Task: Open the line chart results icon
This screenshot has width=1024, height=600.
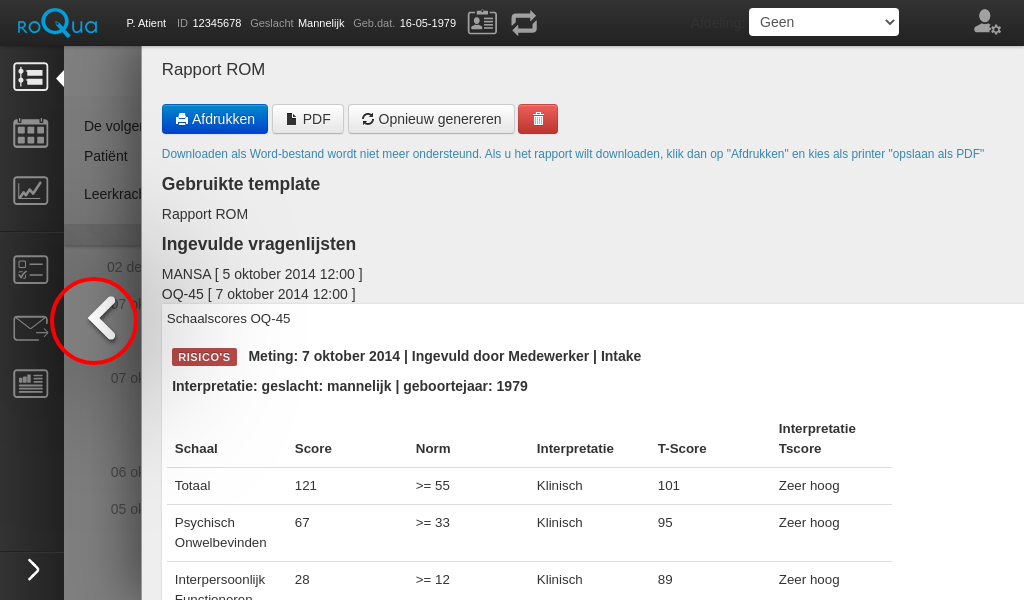Action: point(31,190)
